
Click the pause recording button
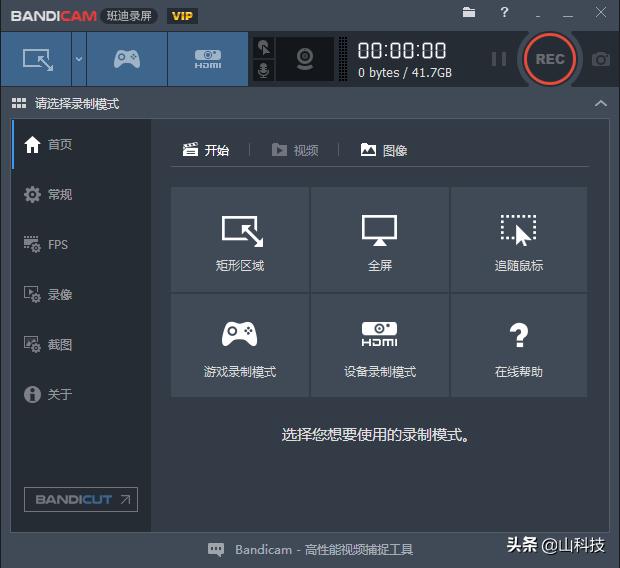499,59
